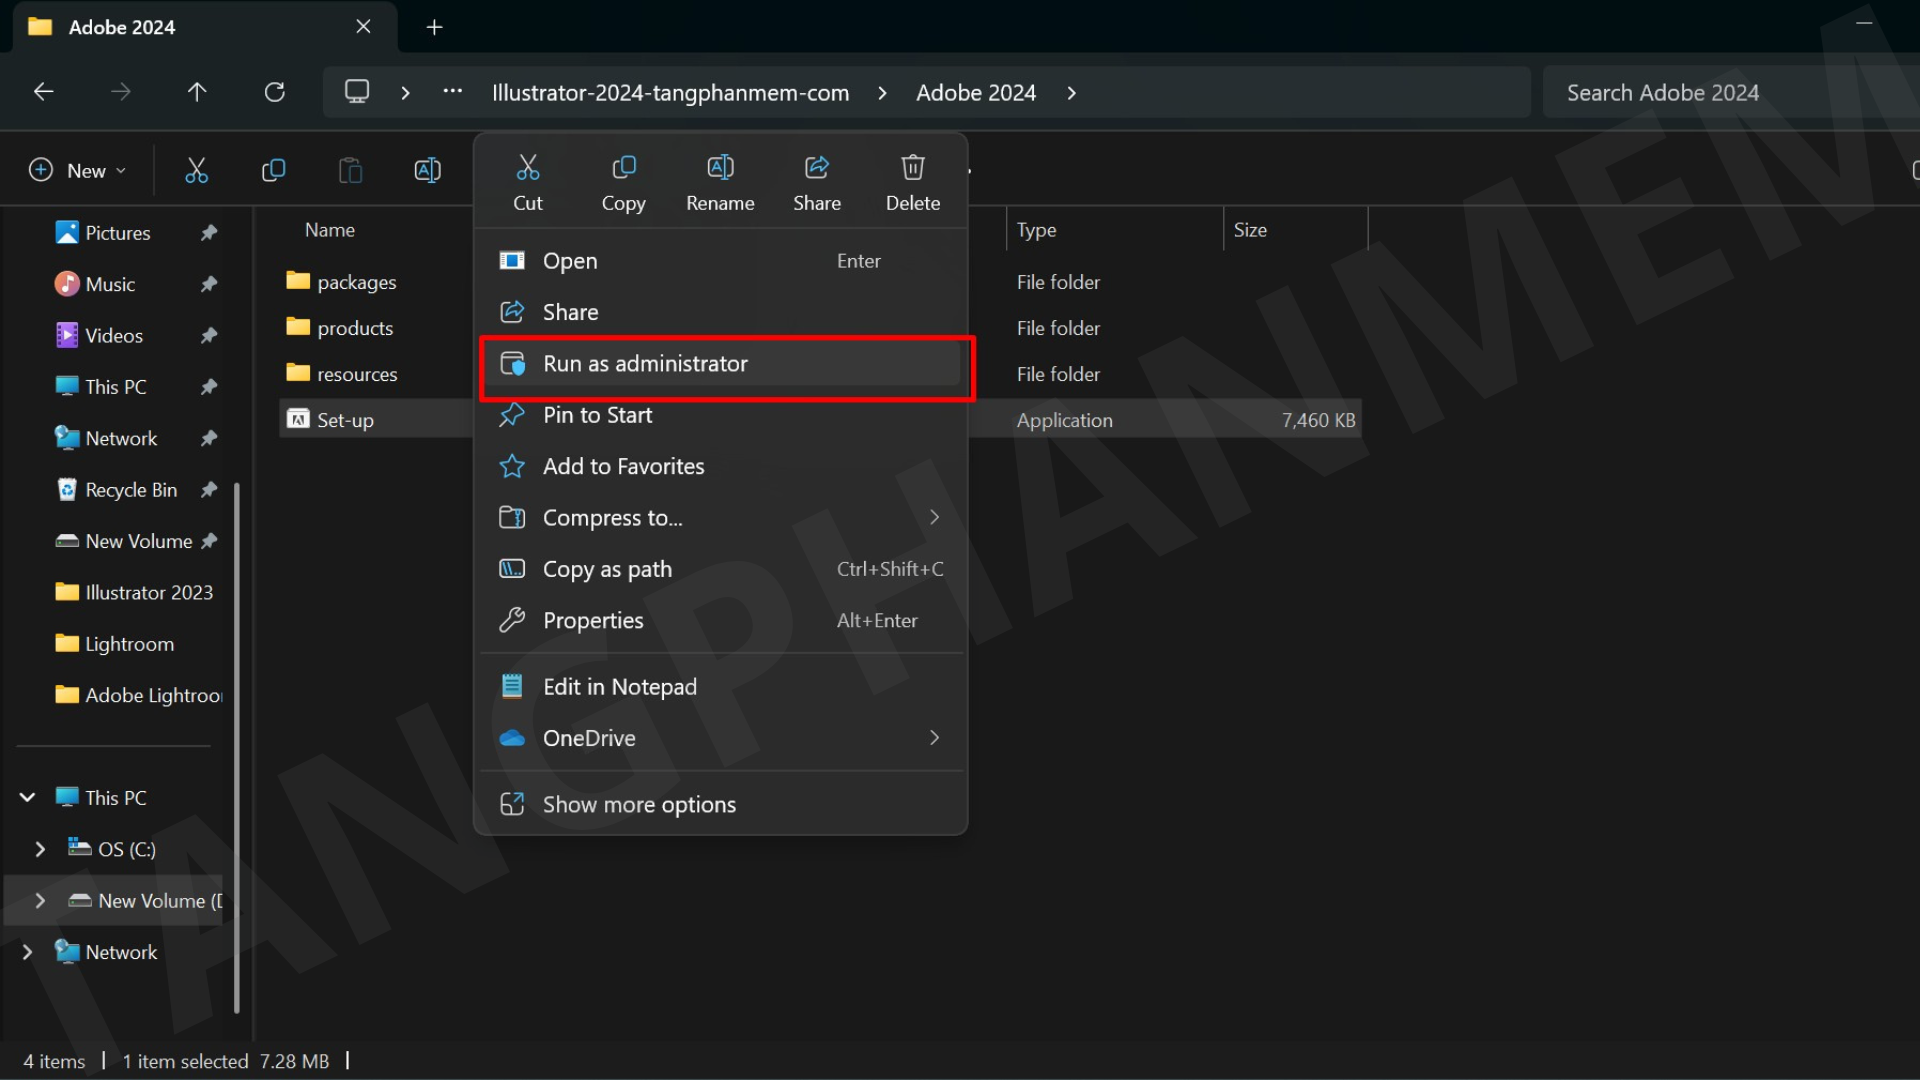Open the New dropdown menu
1920x1080 pixels.
click(78, 170)
